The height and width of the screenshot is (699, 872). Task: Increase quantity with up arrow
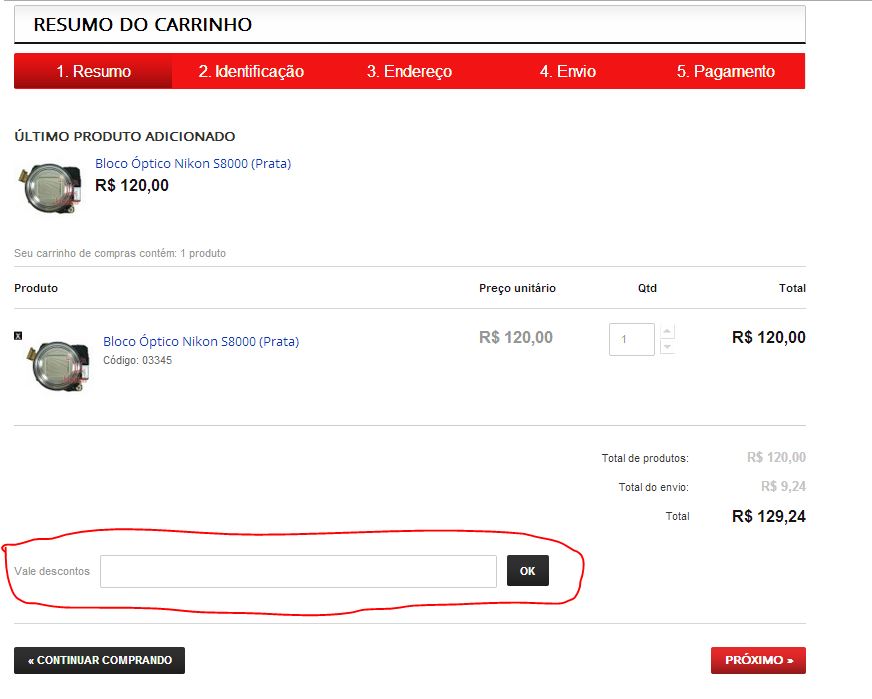(667, 331)
